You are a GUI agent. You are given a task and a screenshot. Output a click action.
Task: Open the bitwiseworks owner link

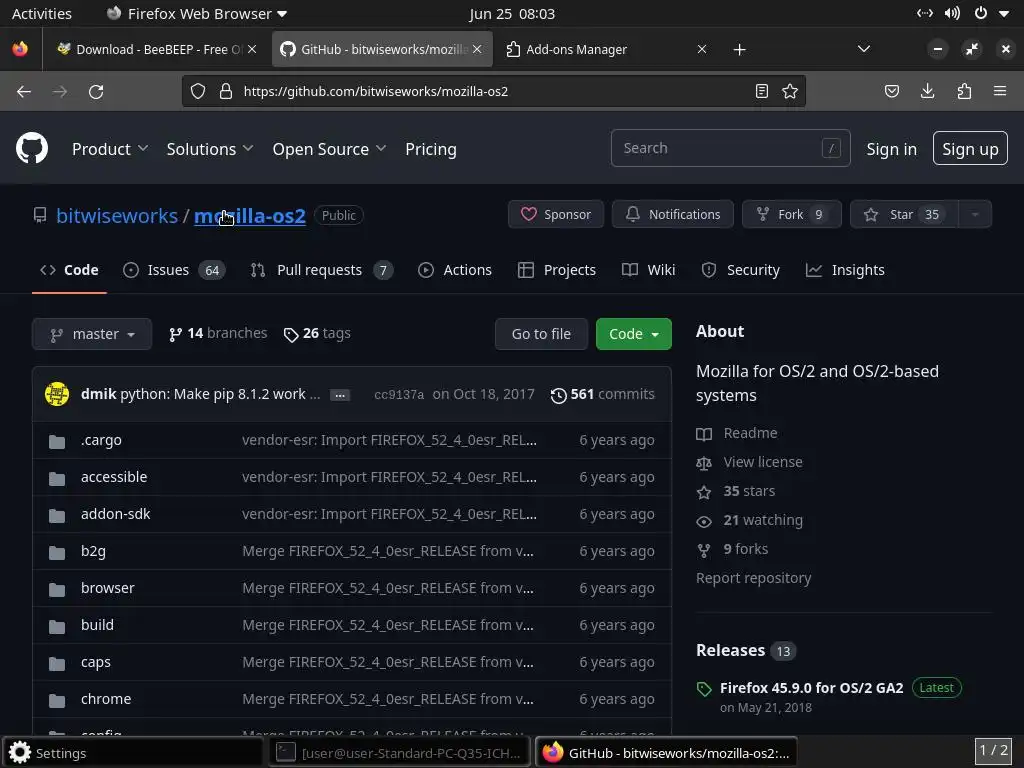coord(117,216)
